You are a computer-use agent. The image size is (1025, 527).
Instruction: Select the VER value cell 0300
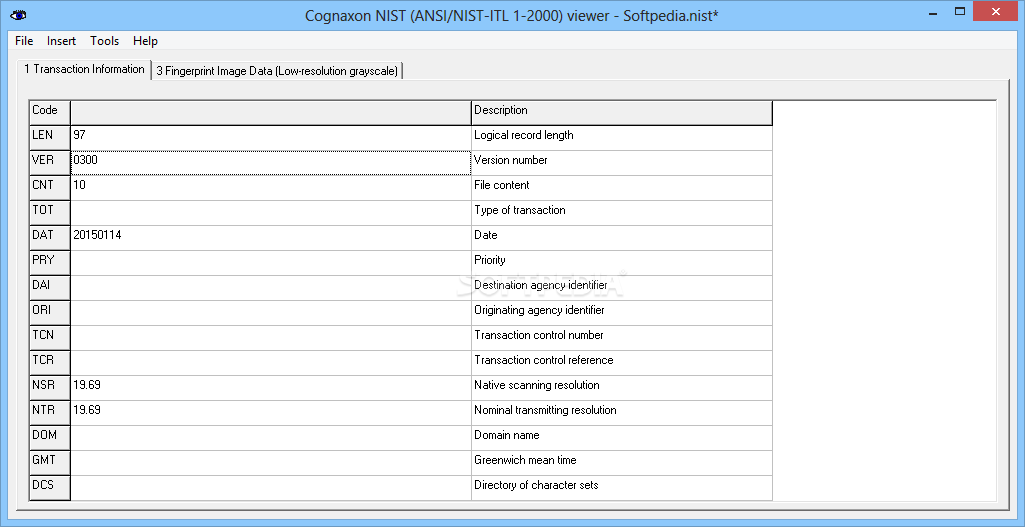pyautogui.click(x=271, y=163)
